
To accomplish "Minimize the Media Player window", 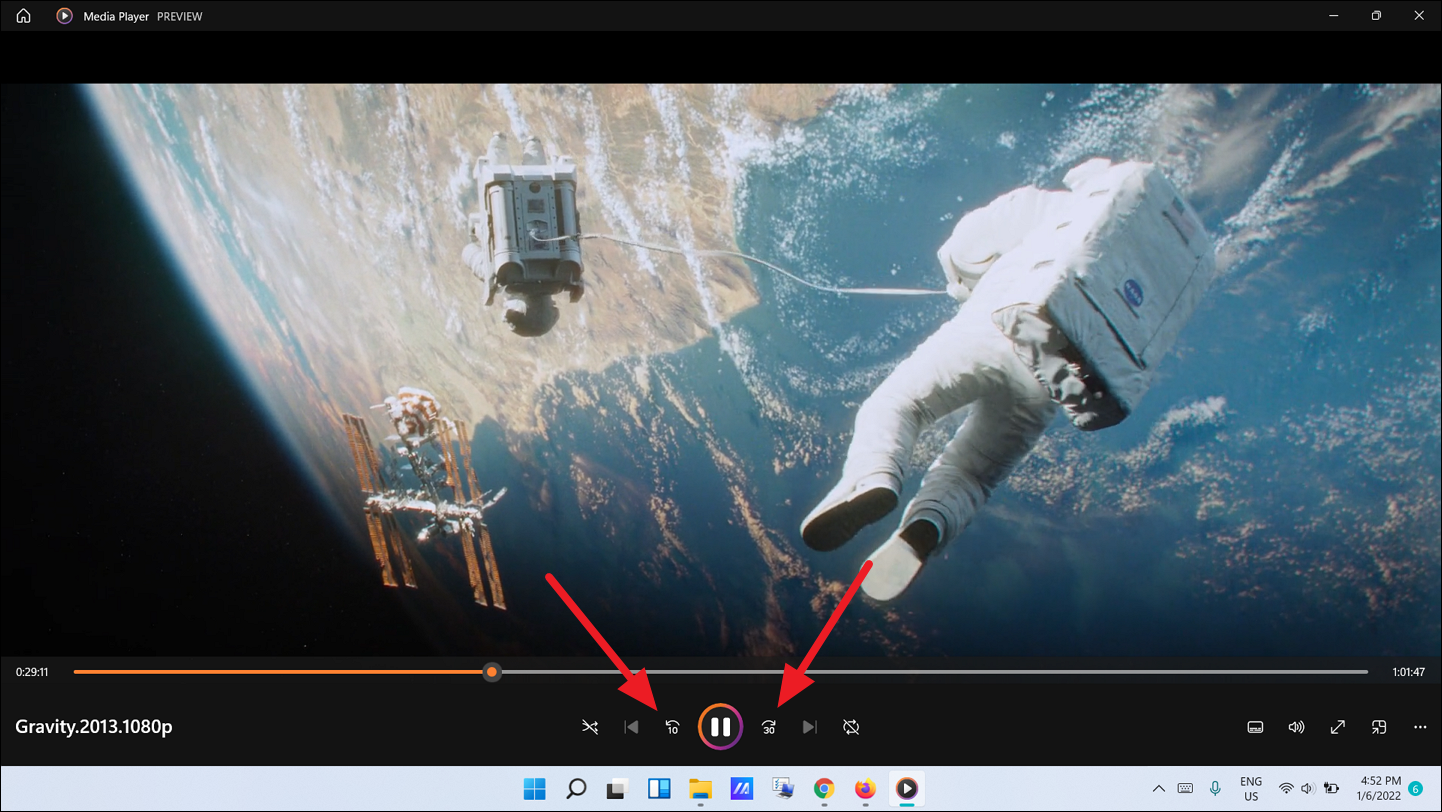I will (x=1334, y=16).
